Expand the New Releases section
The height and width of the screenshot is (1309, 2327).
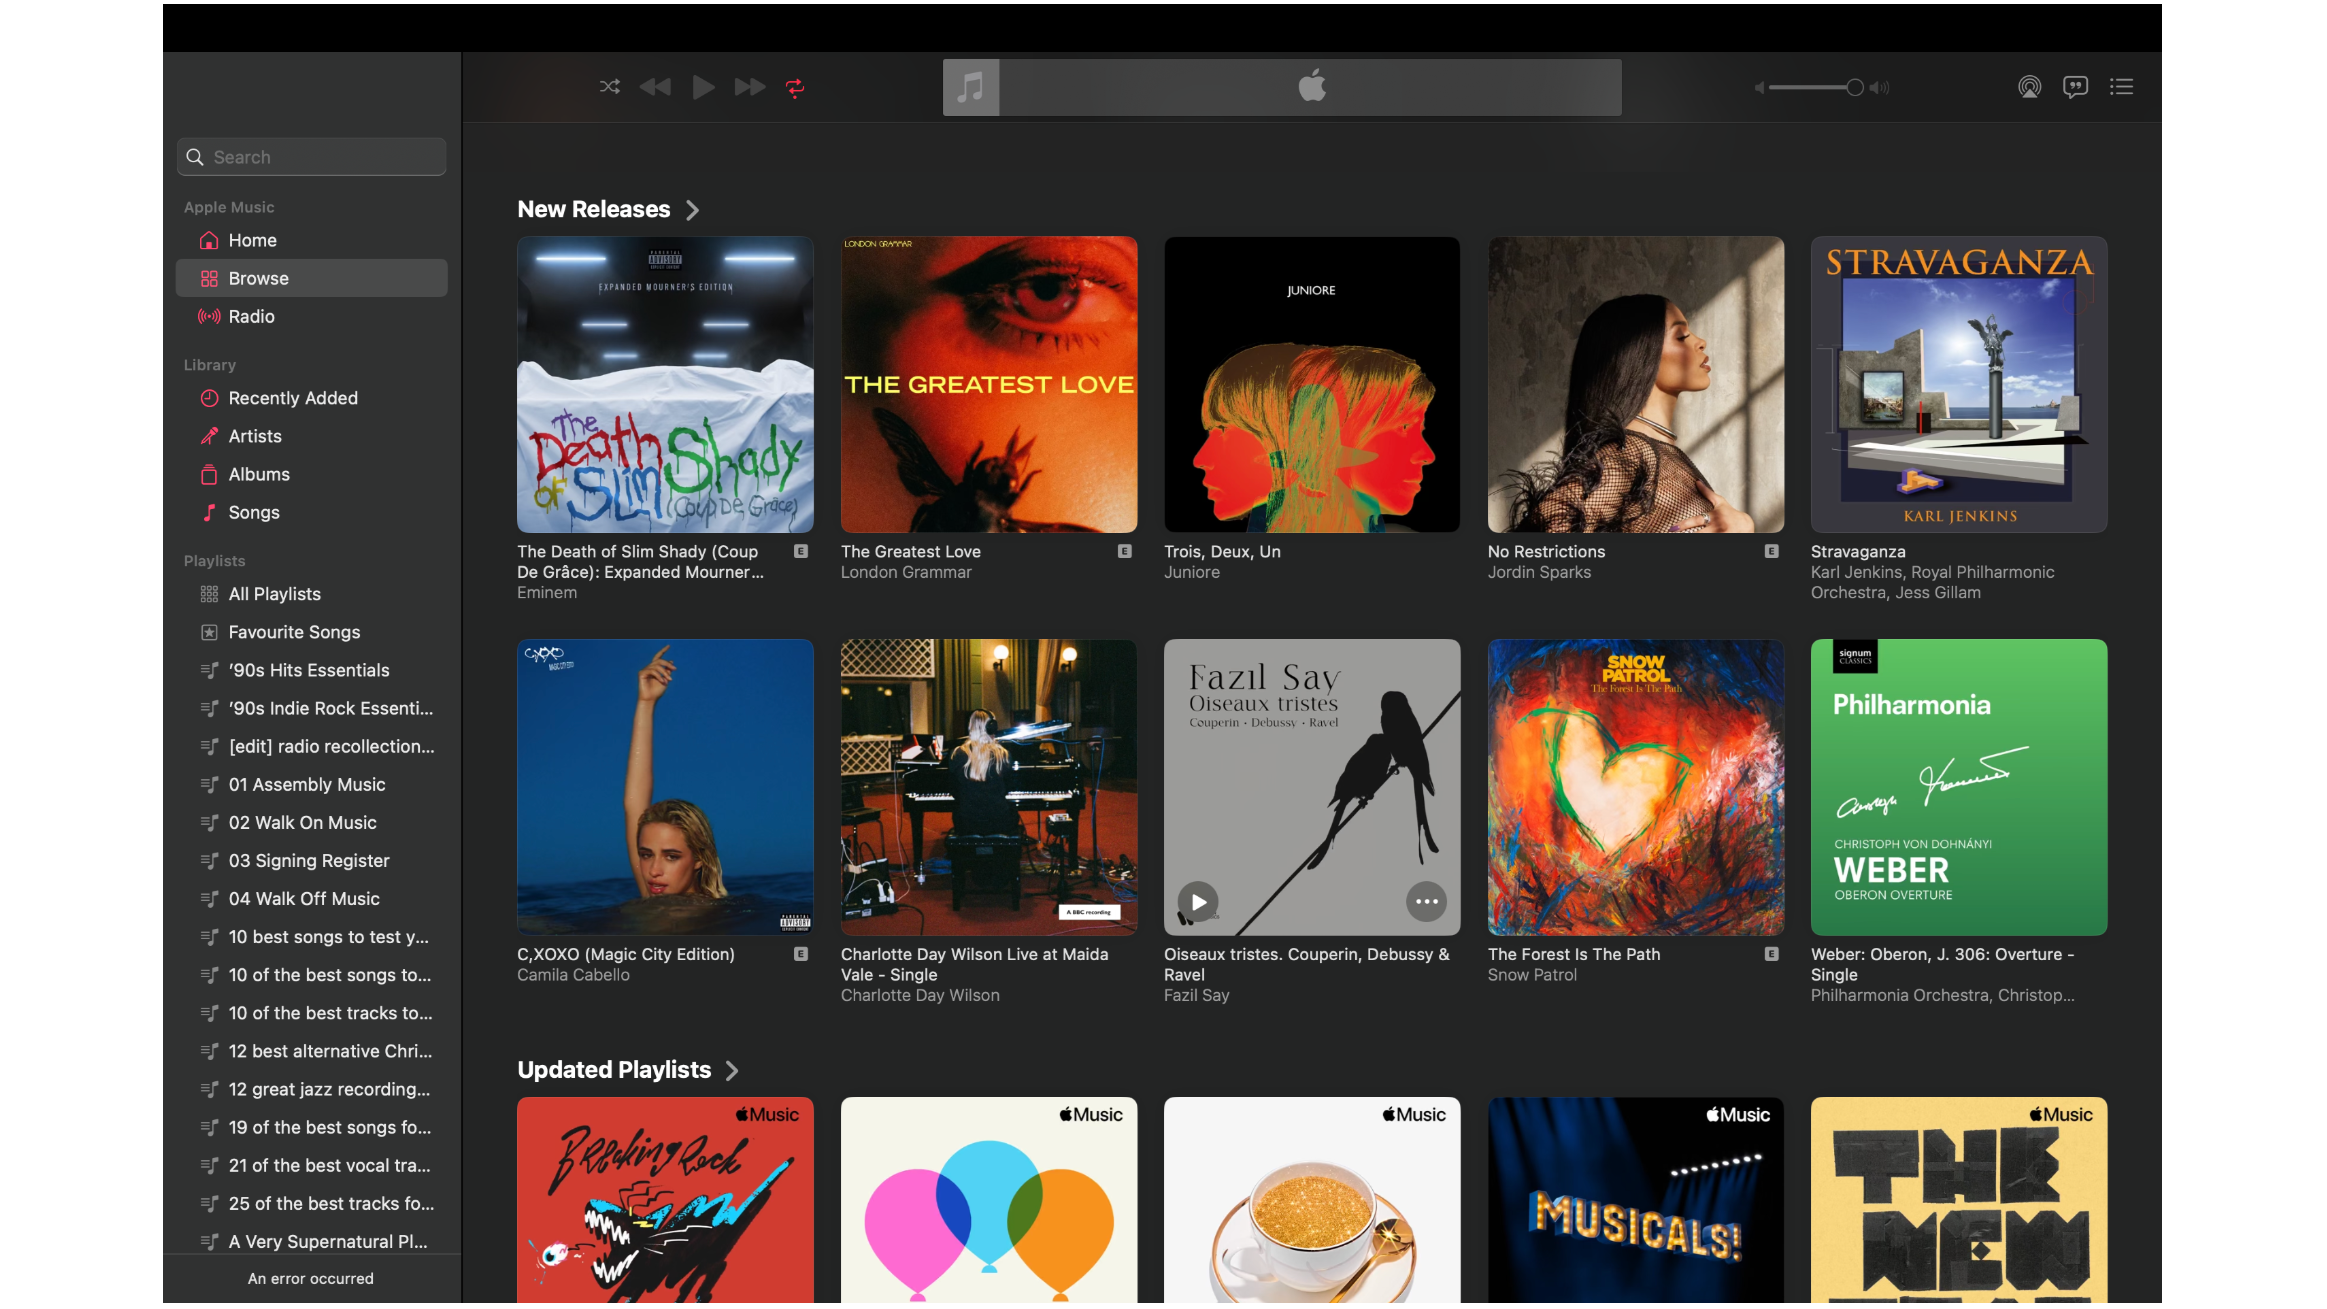(693, 210)
